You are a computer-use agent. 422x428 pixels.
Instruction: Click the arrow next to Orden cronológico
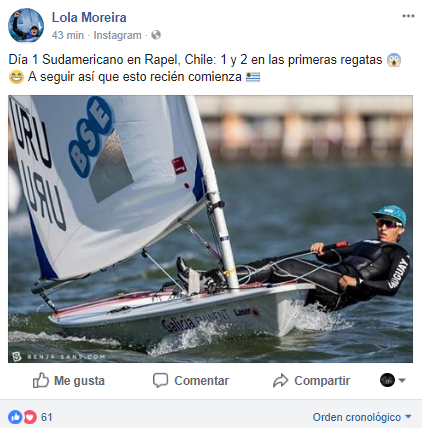click(408, 417)
